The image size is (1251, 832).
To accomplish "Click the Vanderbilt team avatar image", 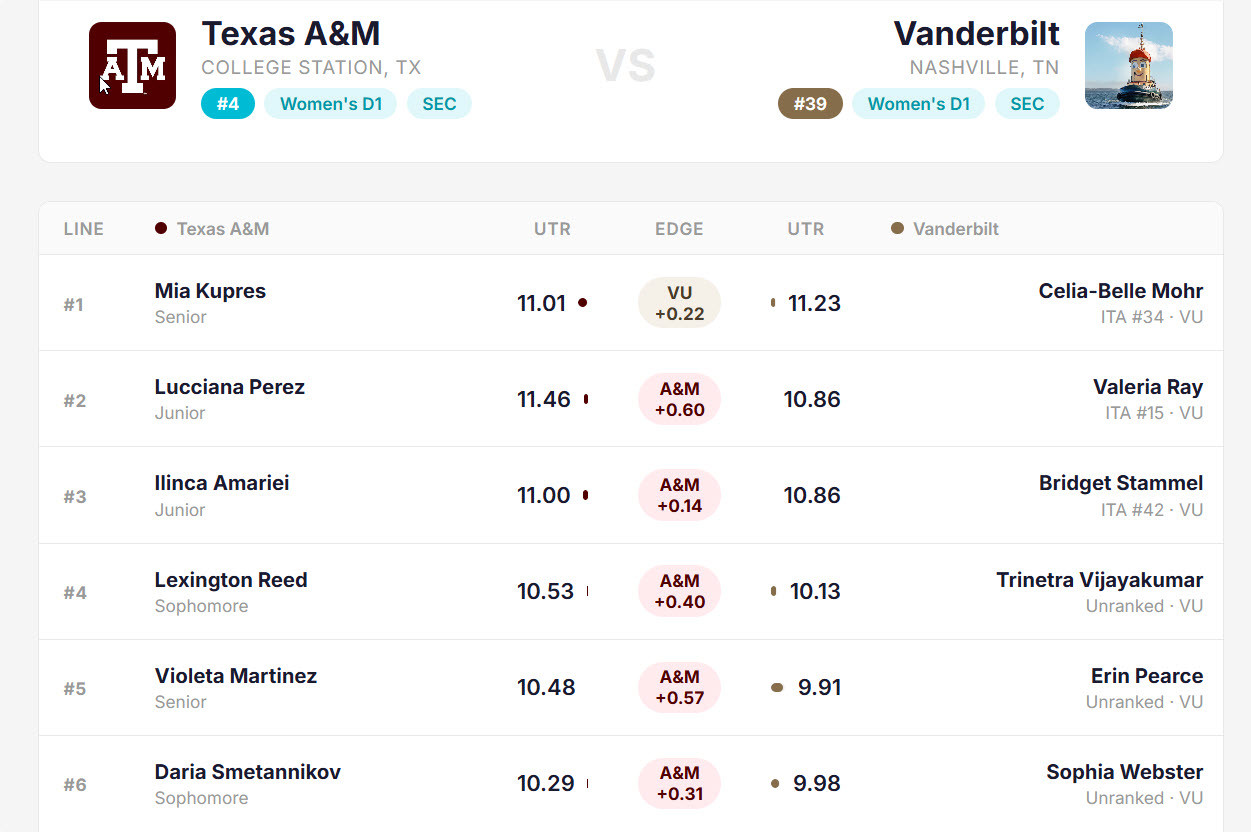I will [x=1128, y=65].
